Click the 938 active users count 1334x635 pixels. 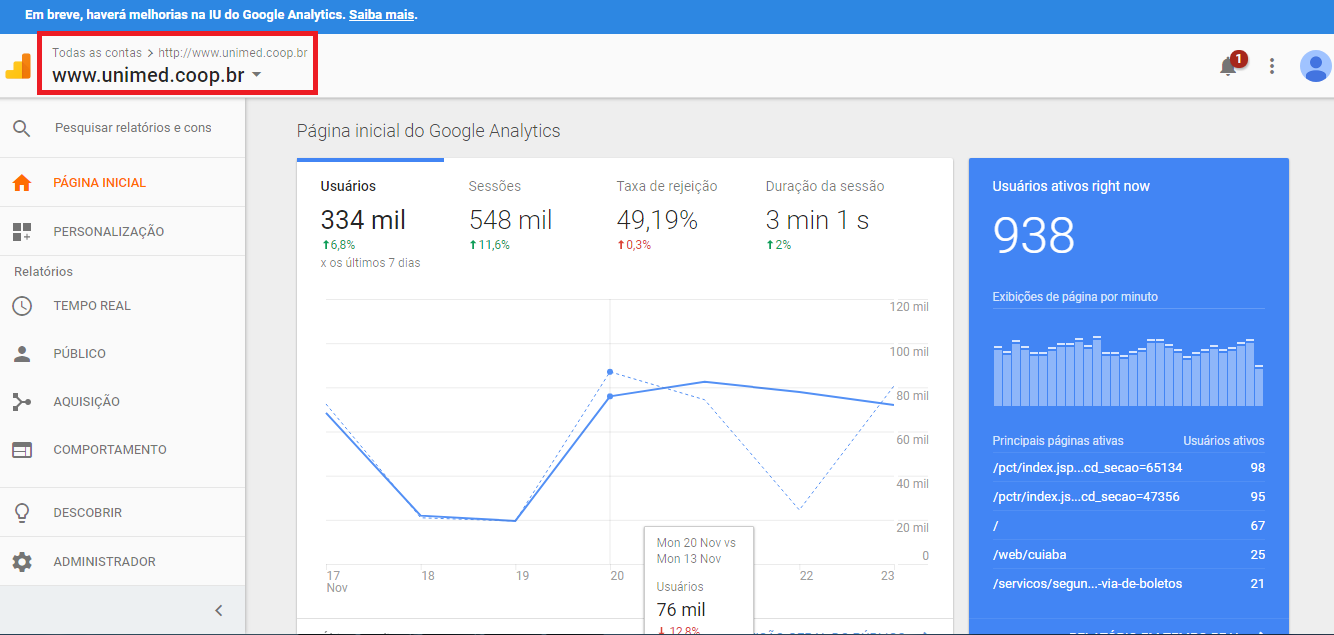click(1034, 237)
